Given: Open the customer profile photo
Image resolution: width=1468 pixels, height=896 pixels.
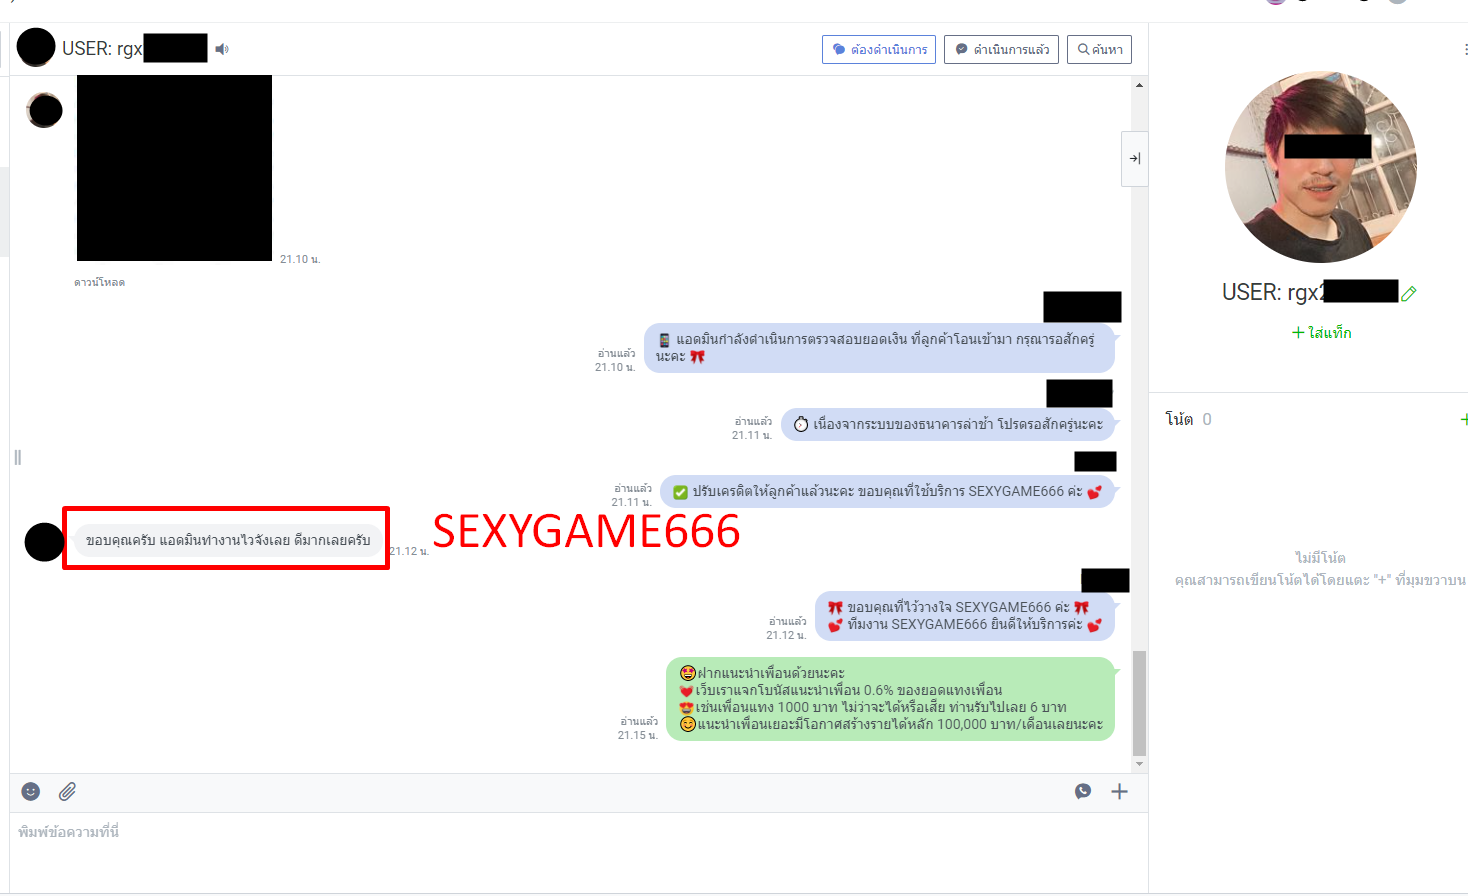Looking at the screenshot, I should point(1320,167).
